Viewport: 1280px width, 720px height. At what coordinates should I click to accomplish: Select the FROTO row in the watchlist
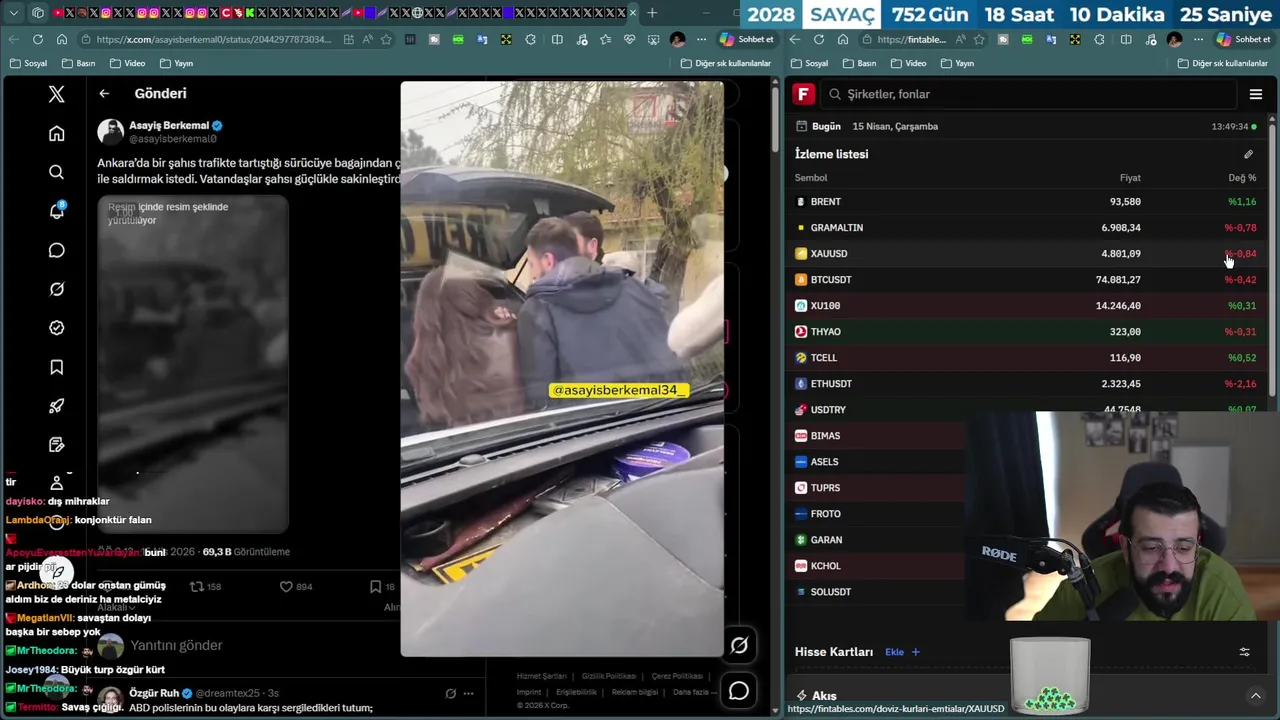[x=877, y=513]
